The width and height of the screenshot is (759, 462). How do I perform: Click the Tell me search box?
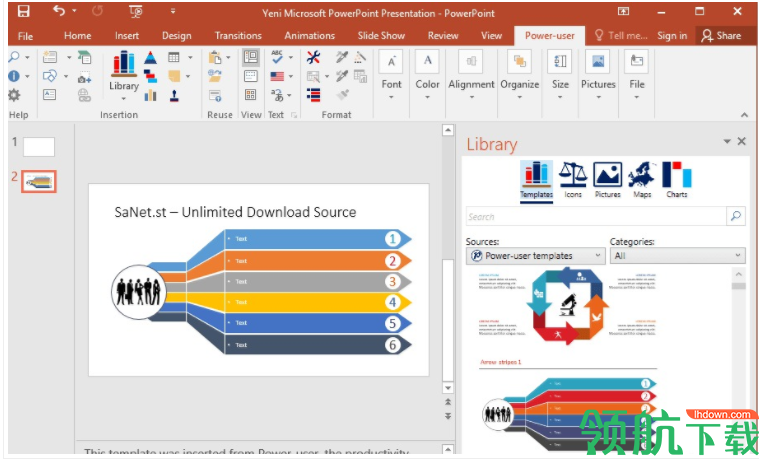pyautogui.click(x=622, y=35)
